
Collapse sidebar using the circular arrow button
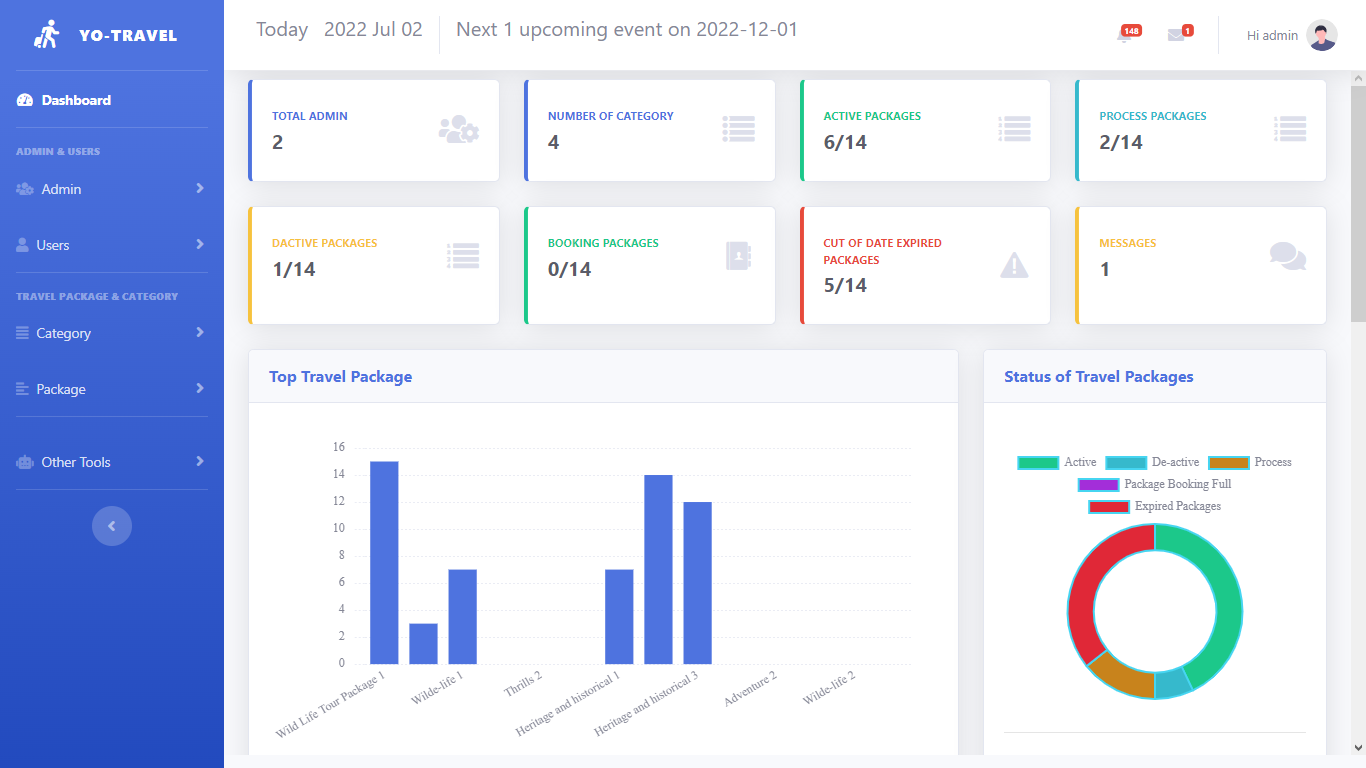click(x=111, y=525)
